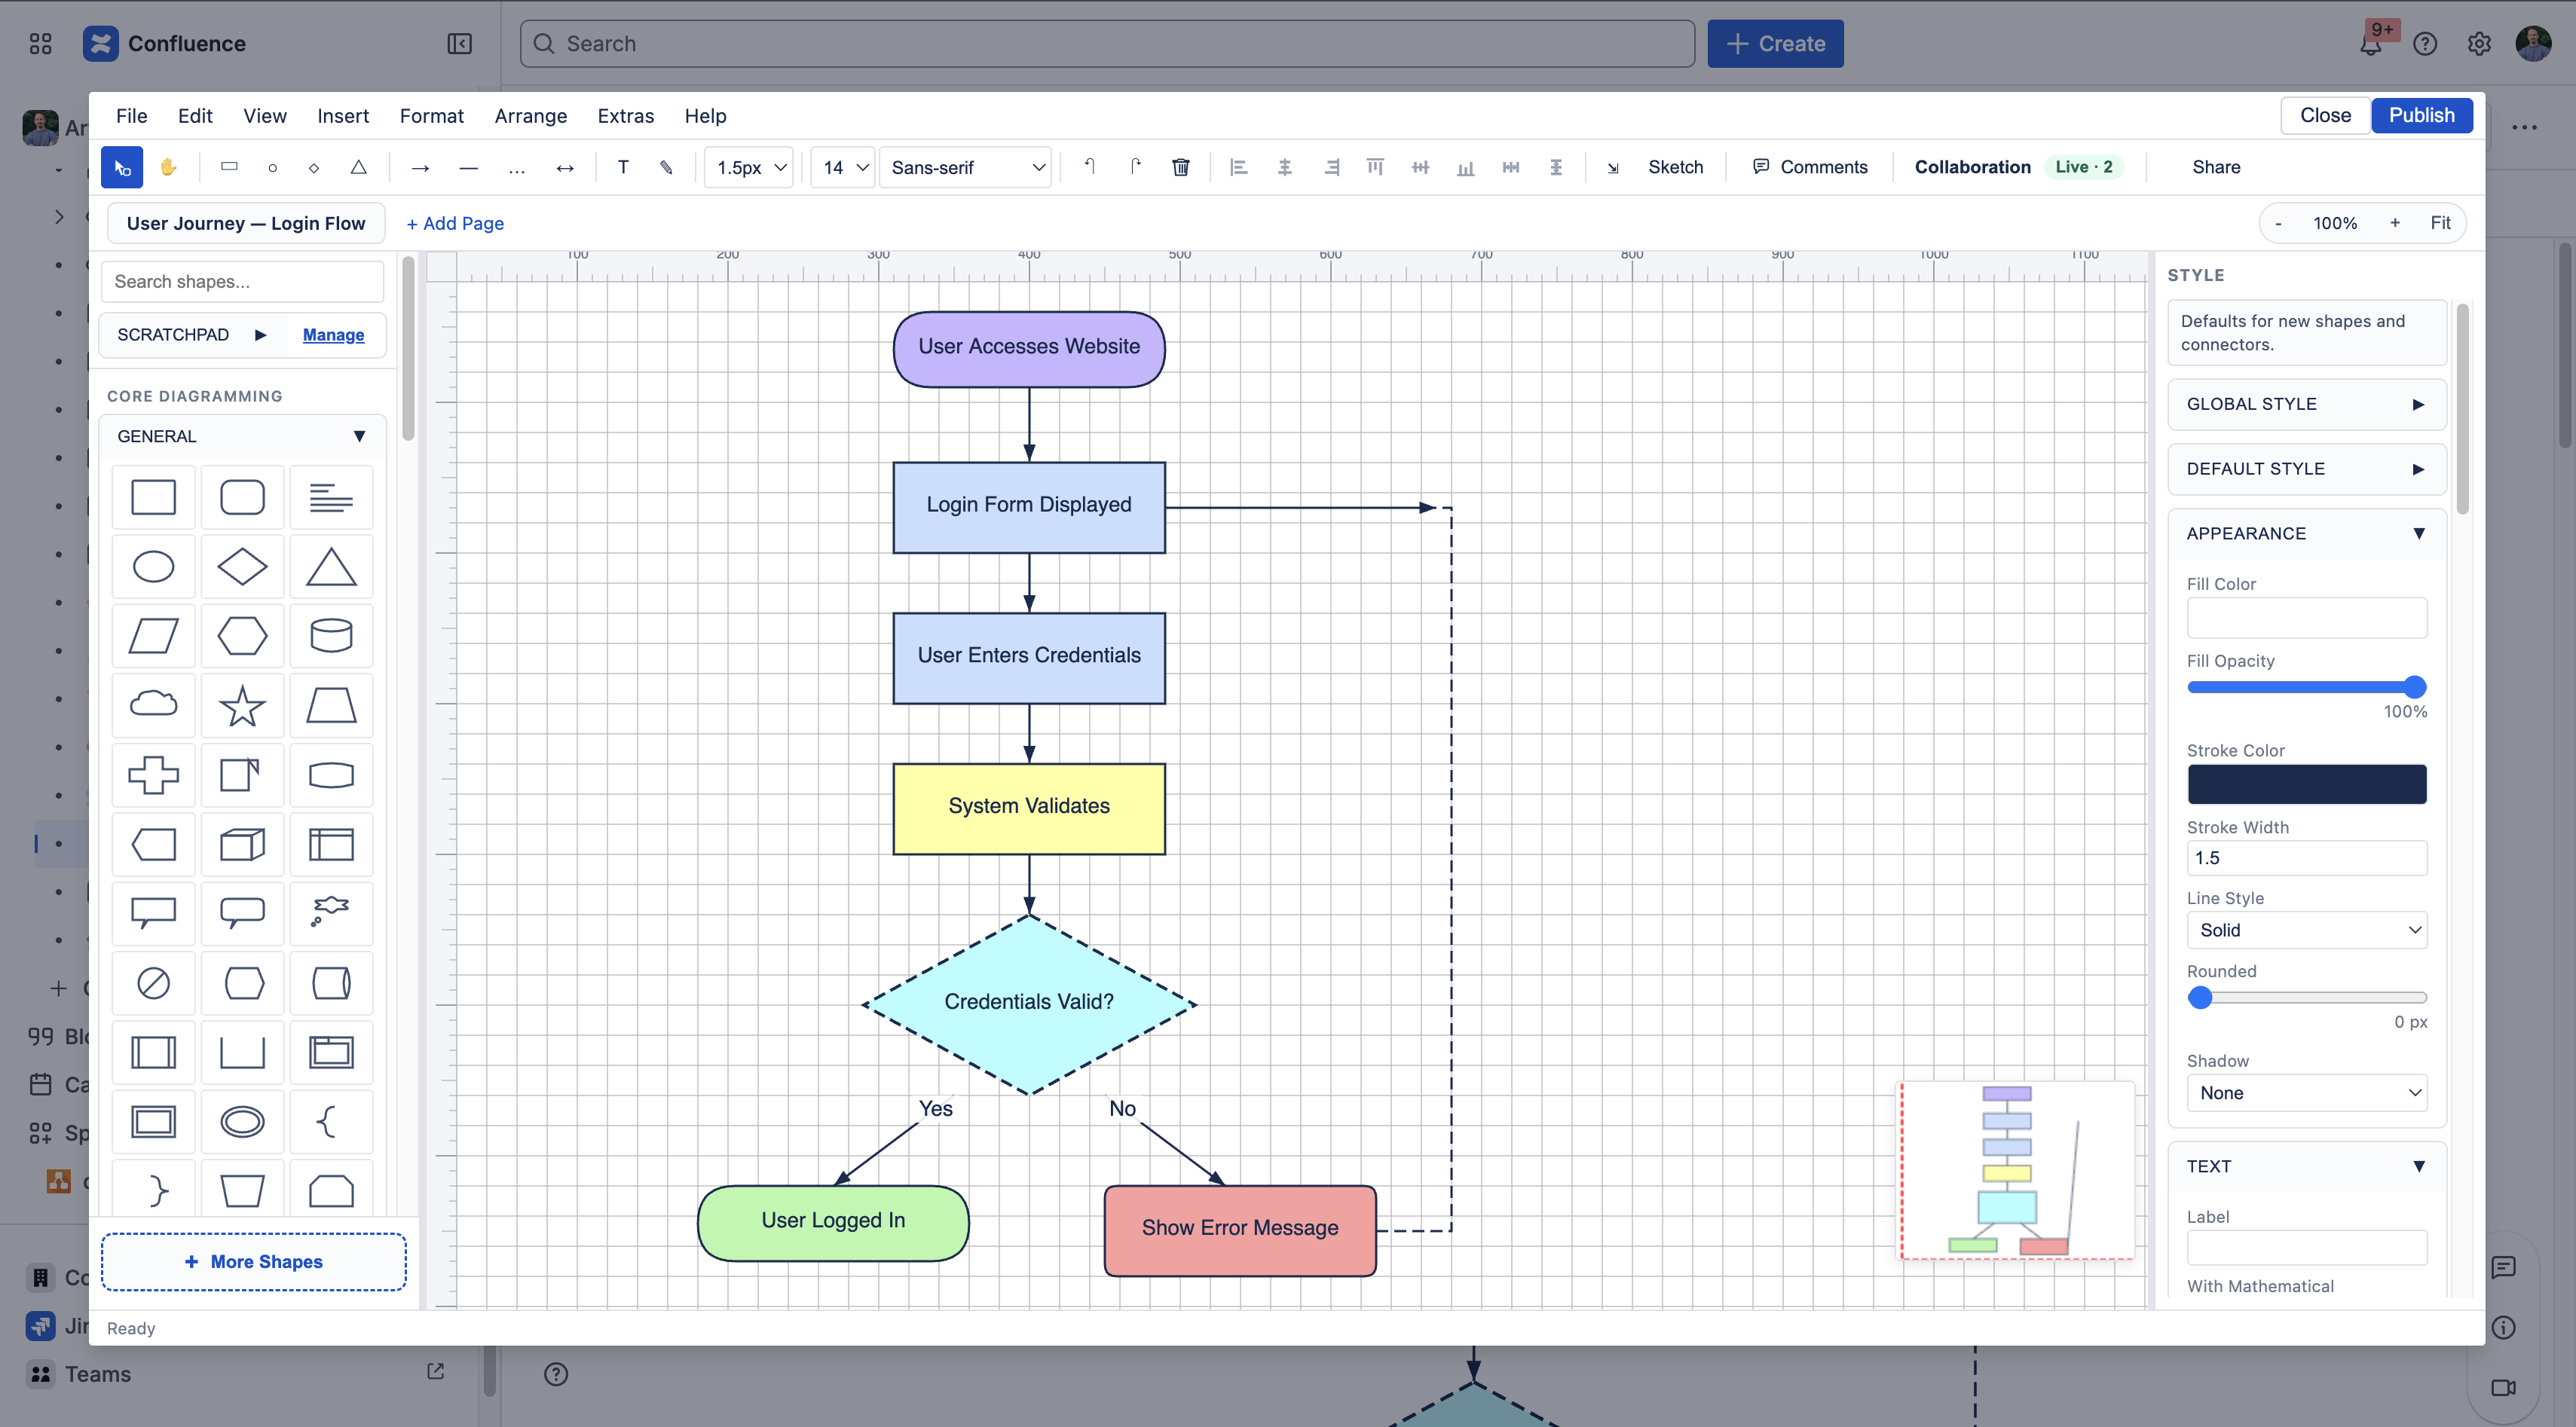
Task: Open the View menu
Action: click(x=265, y=116)
